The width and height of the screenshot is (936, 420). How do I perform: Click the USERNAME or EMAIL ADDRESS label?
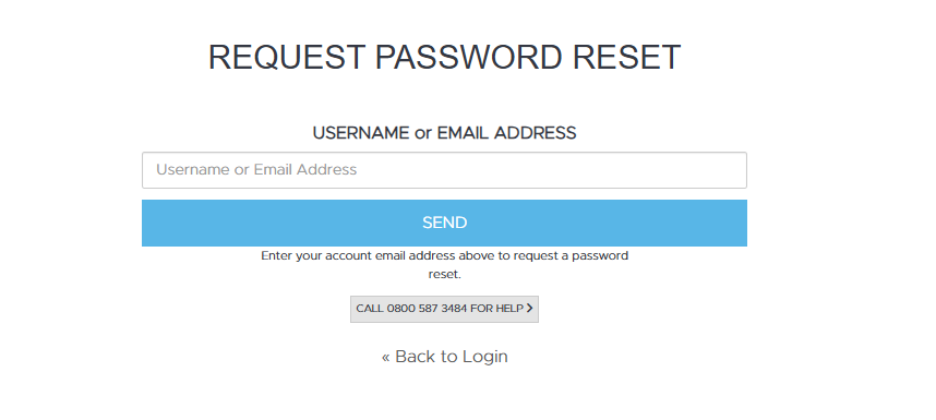pyautogui.click(x=444, y=133)
